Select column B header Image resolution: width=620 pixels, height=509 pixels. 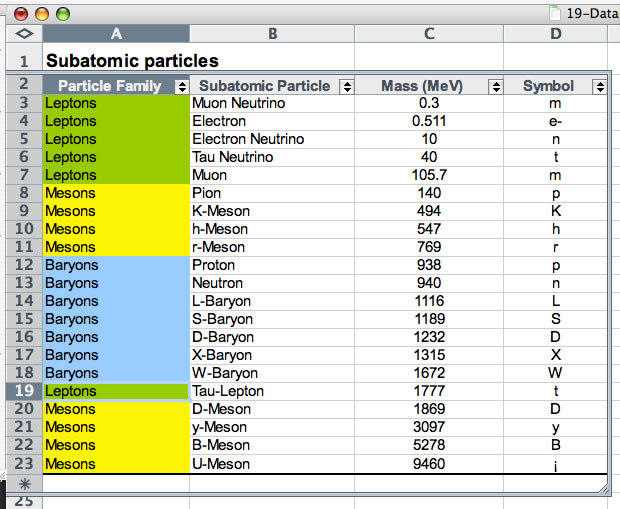(x=272, y=34)
